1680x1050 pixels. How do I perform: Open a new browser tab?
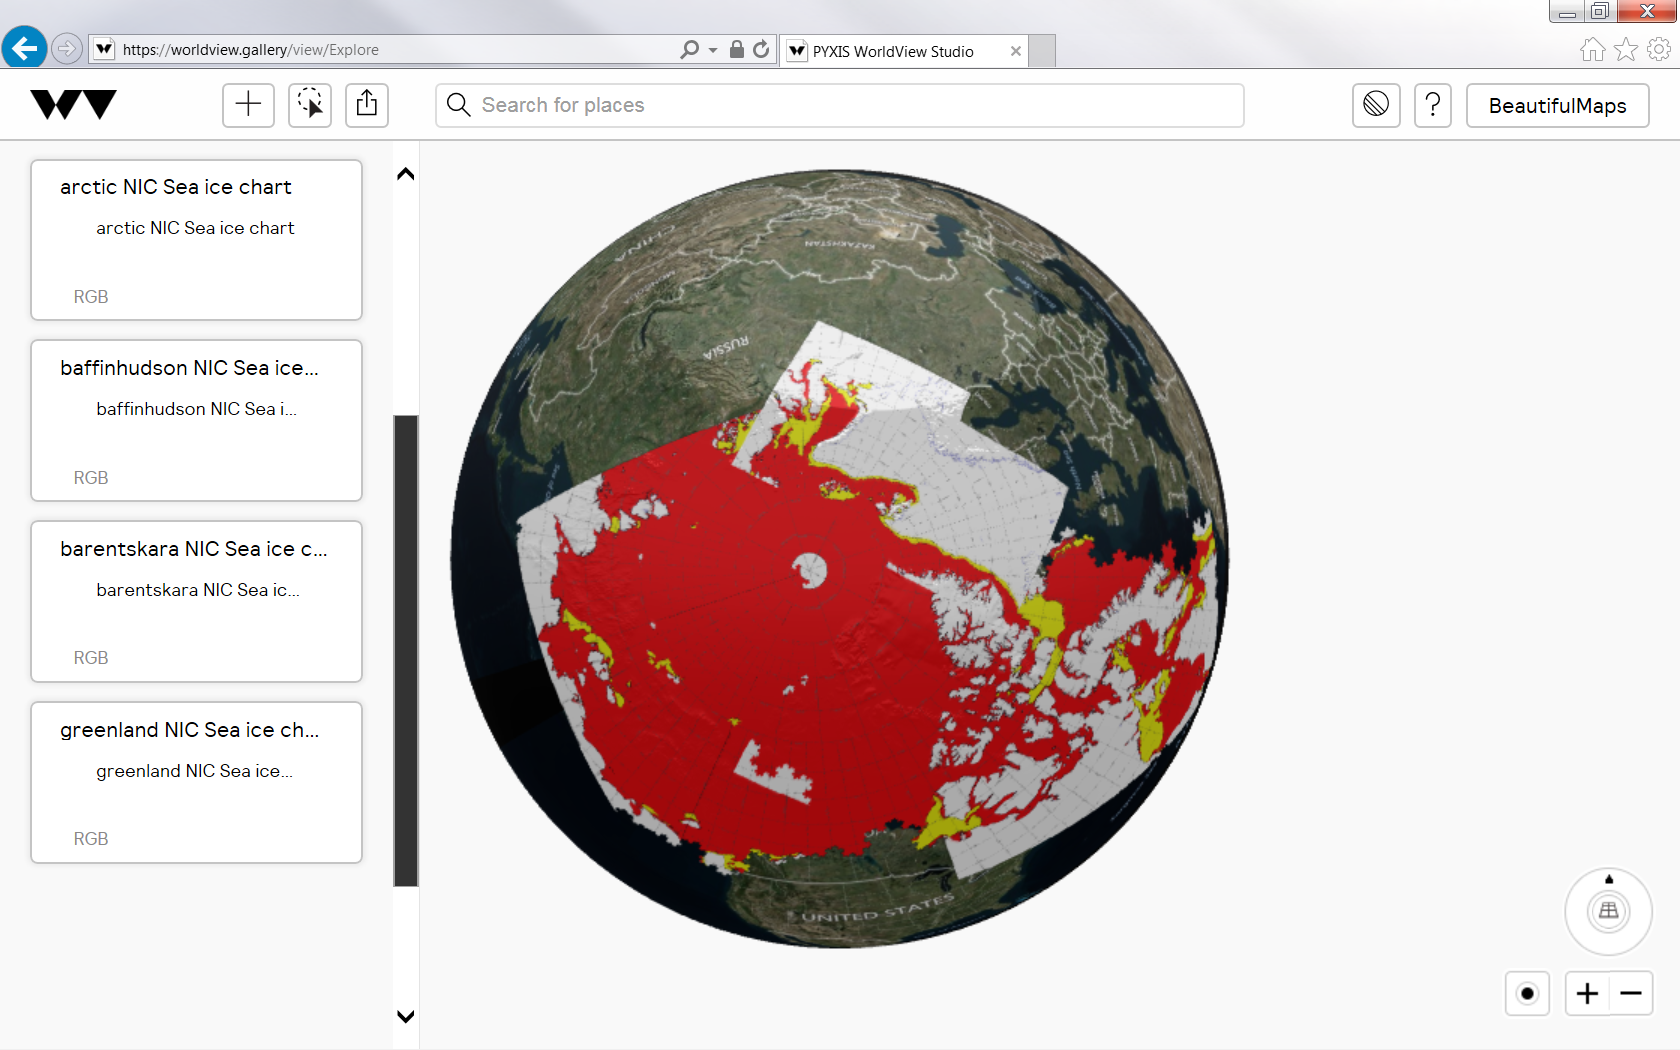[1042, 51]
